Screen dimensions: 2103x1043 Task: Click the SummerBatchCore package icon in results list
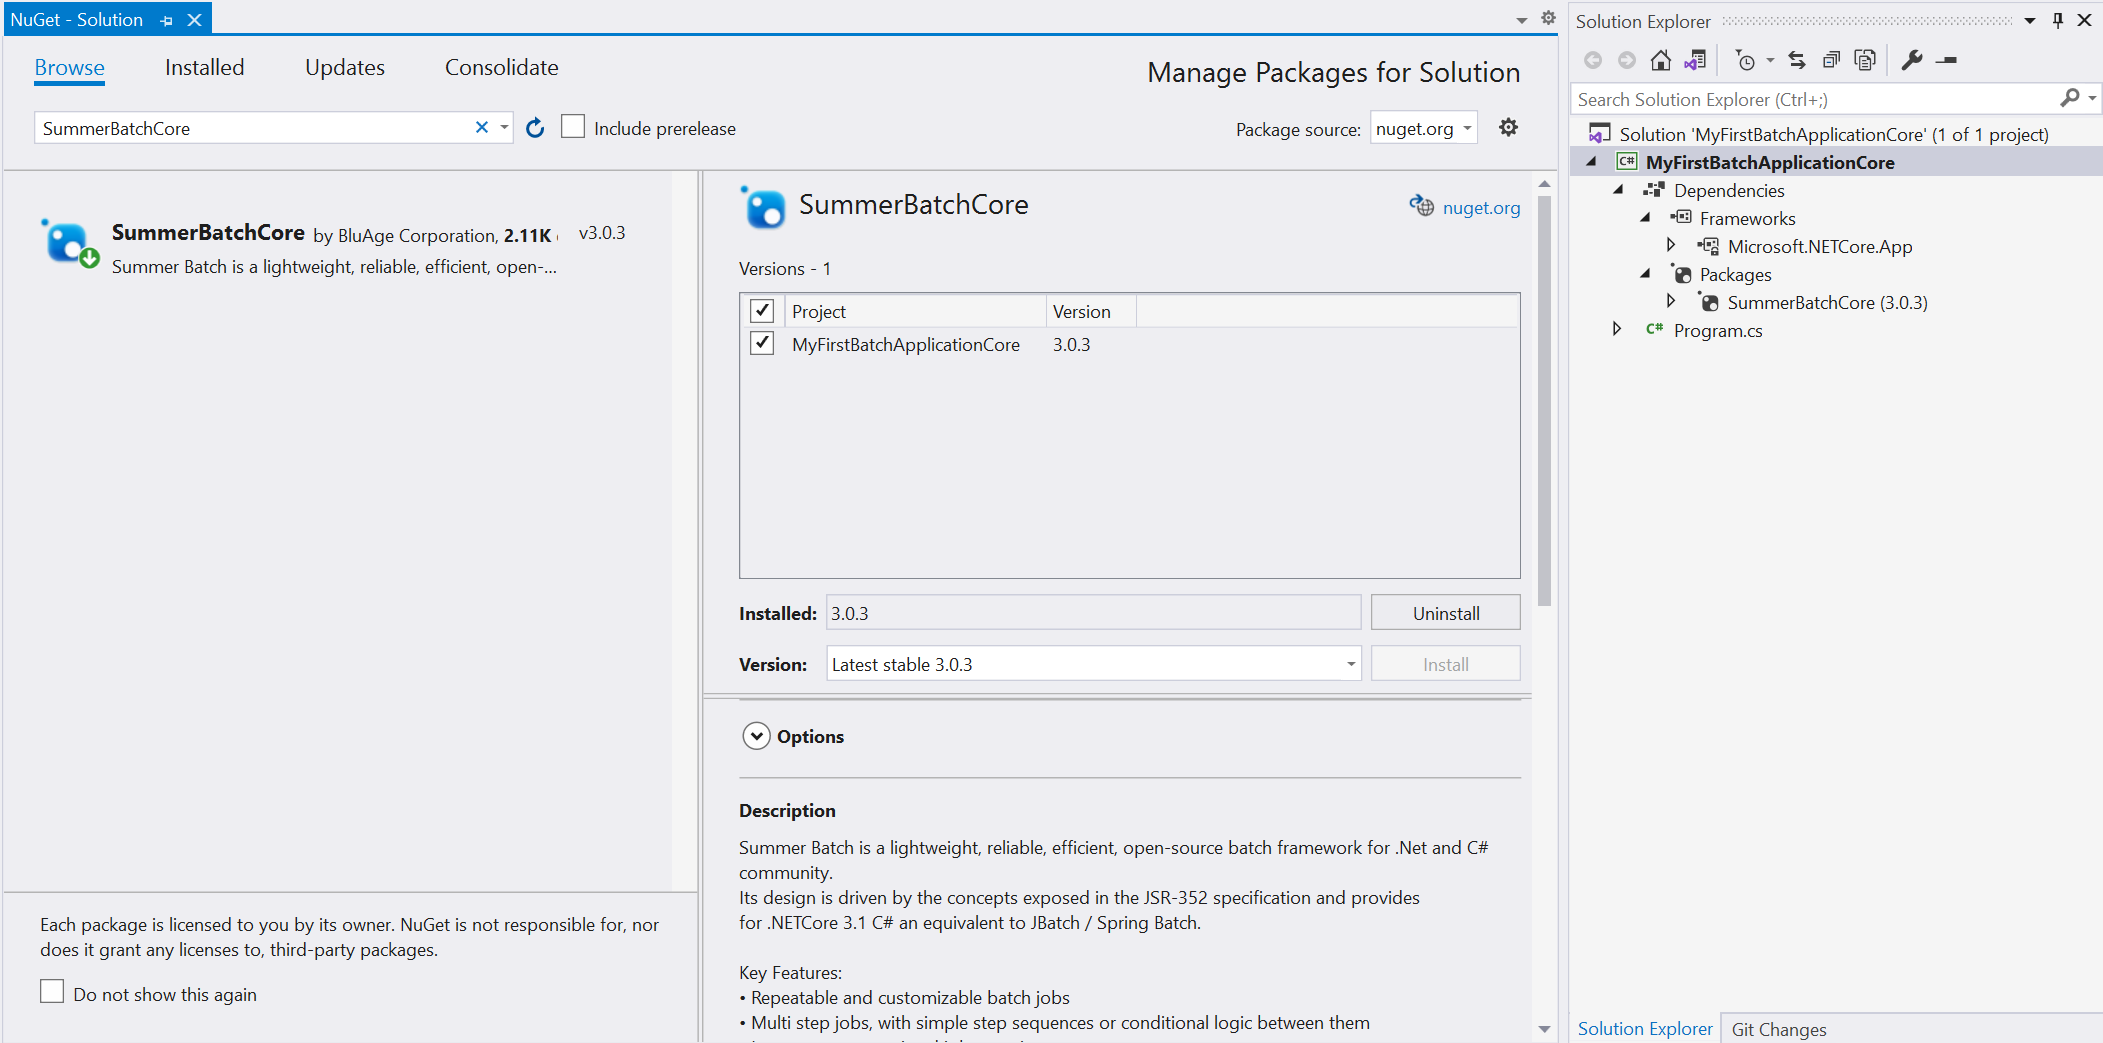click(69, 243)
